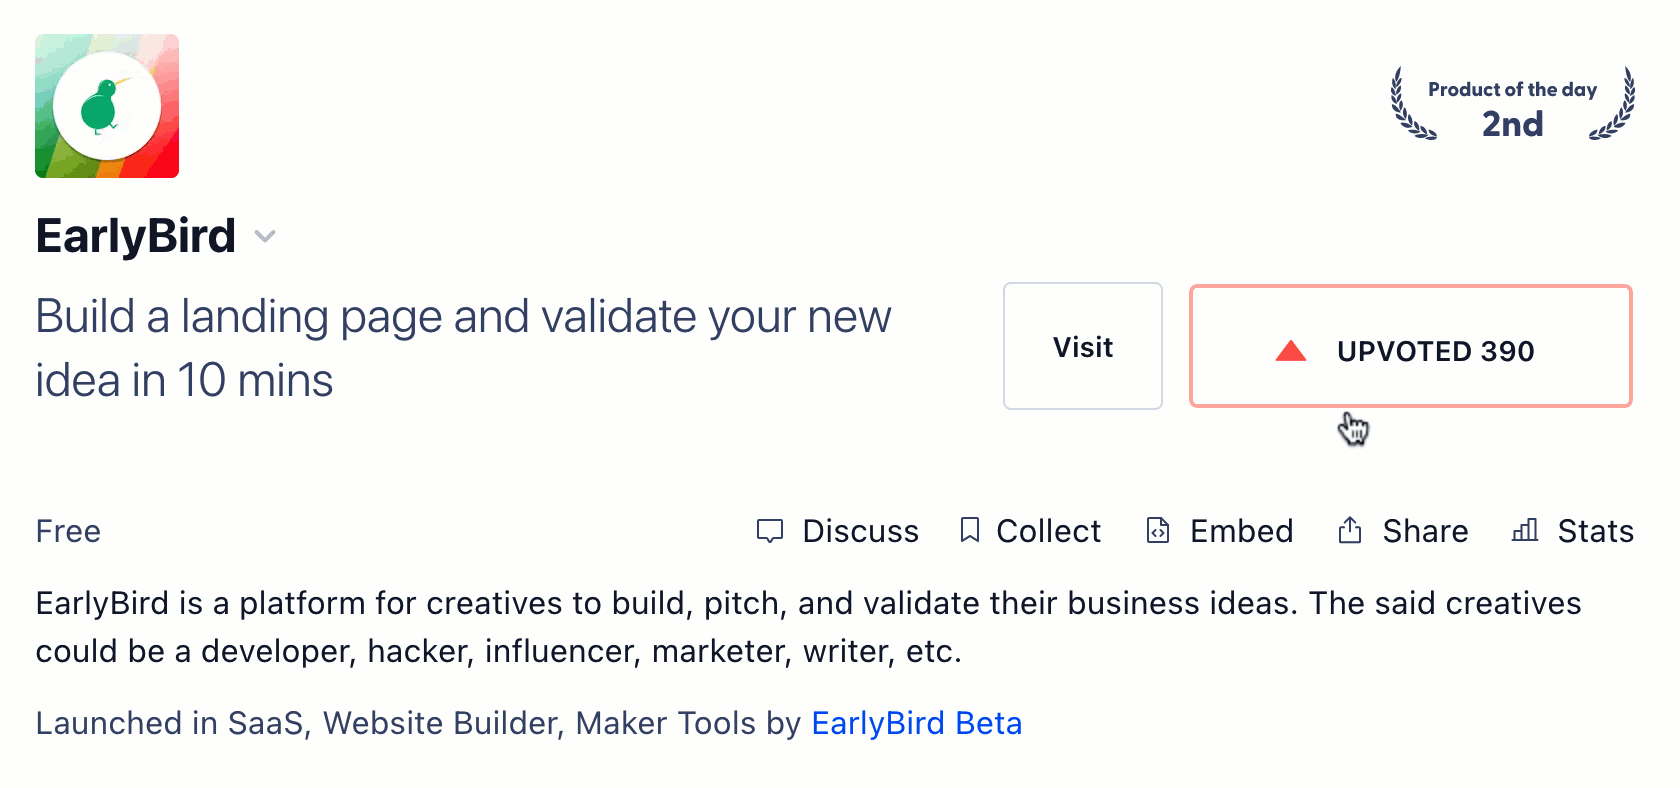Click the Share upload icon
The width and height of the screenshot is (1680, 788).
tap(1350, 530)
